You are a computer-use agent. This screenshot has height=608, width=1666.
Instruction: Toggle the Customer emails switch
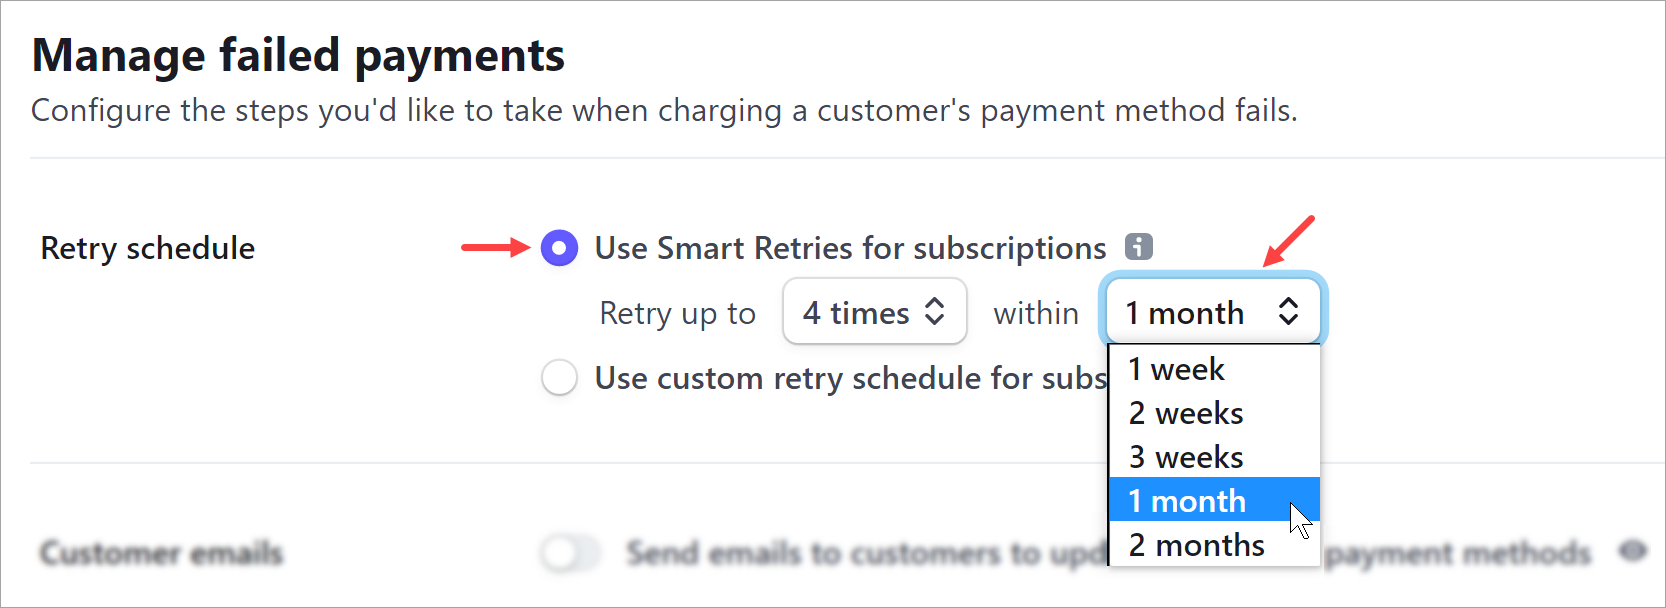tap(571, 552)
